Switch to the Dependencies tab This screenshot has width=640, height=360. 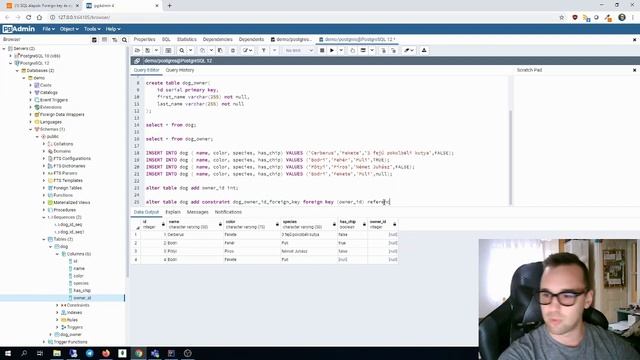click(x=218, y=40)
